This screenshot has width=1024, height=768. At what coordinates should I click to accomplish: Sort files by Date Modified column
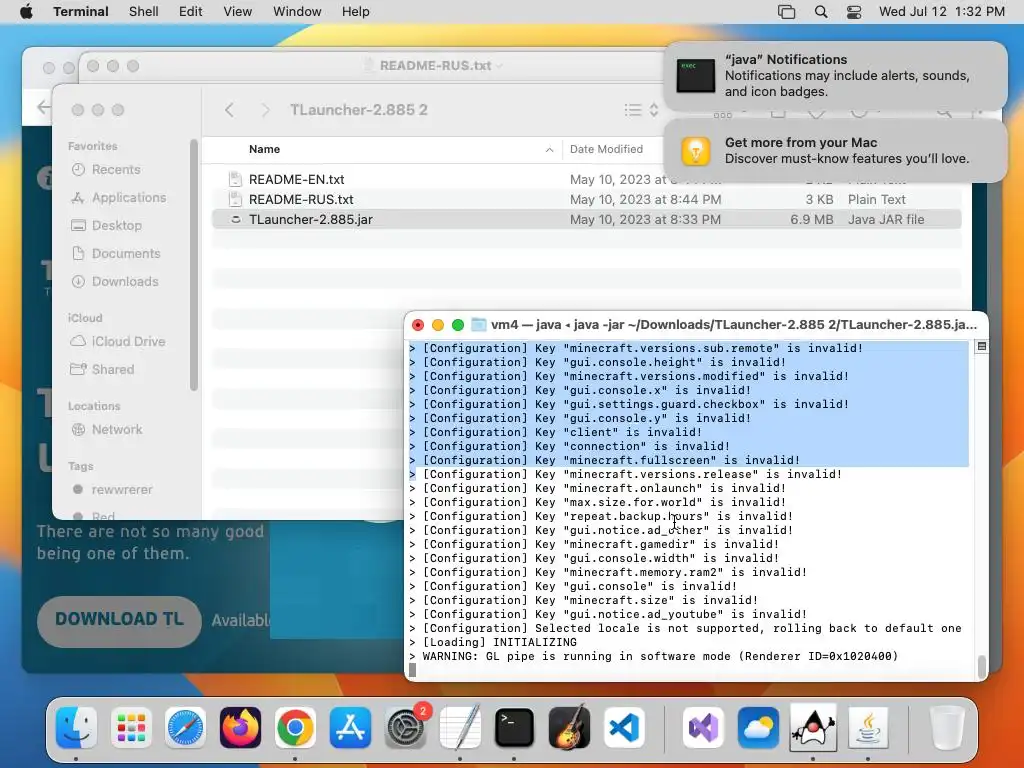pyautogui.click(x=606, y=149)
